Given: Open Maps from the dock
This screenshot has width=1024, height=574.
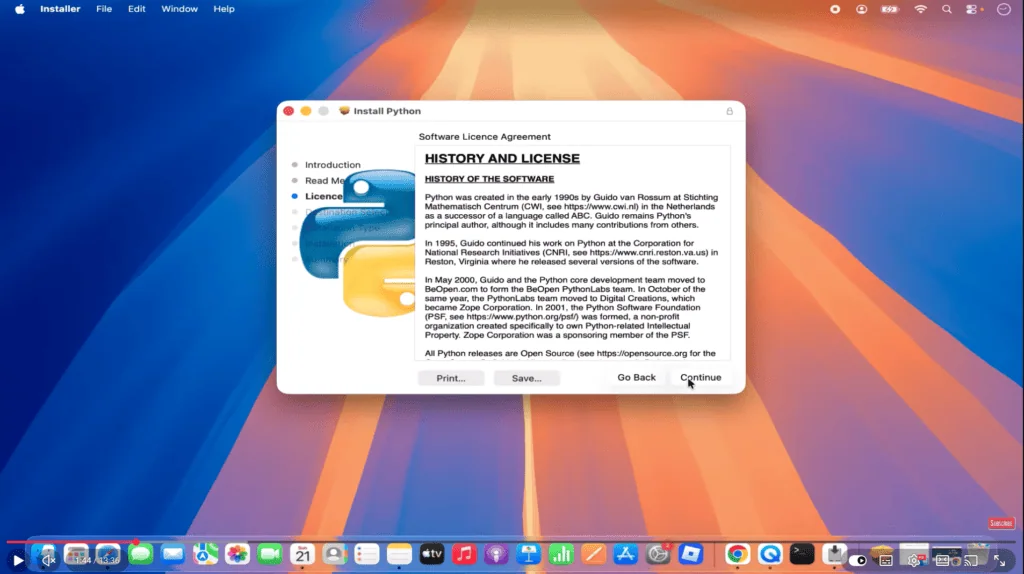Looking at the screenshot, I should point(205,554).
